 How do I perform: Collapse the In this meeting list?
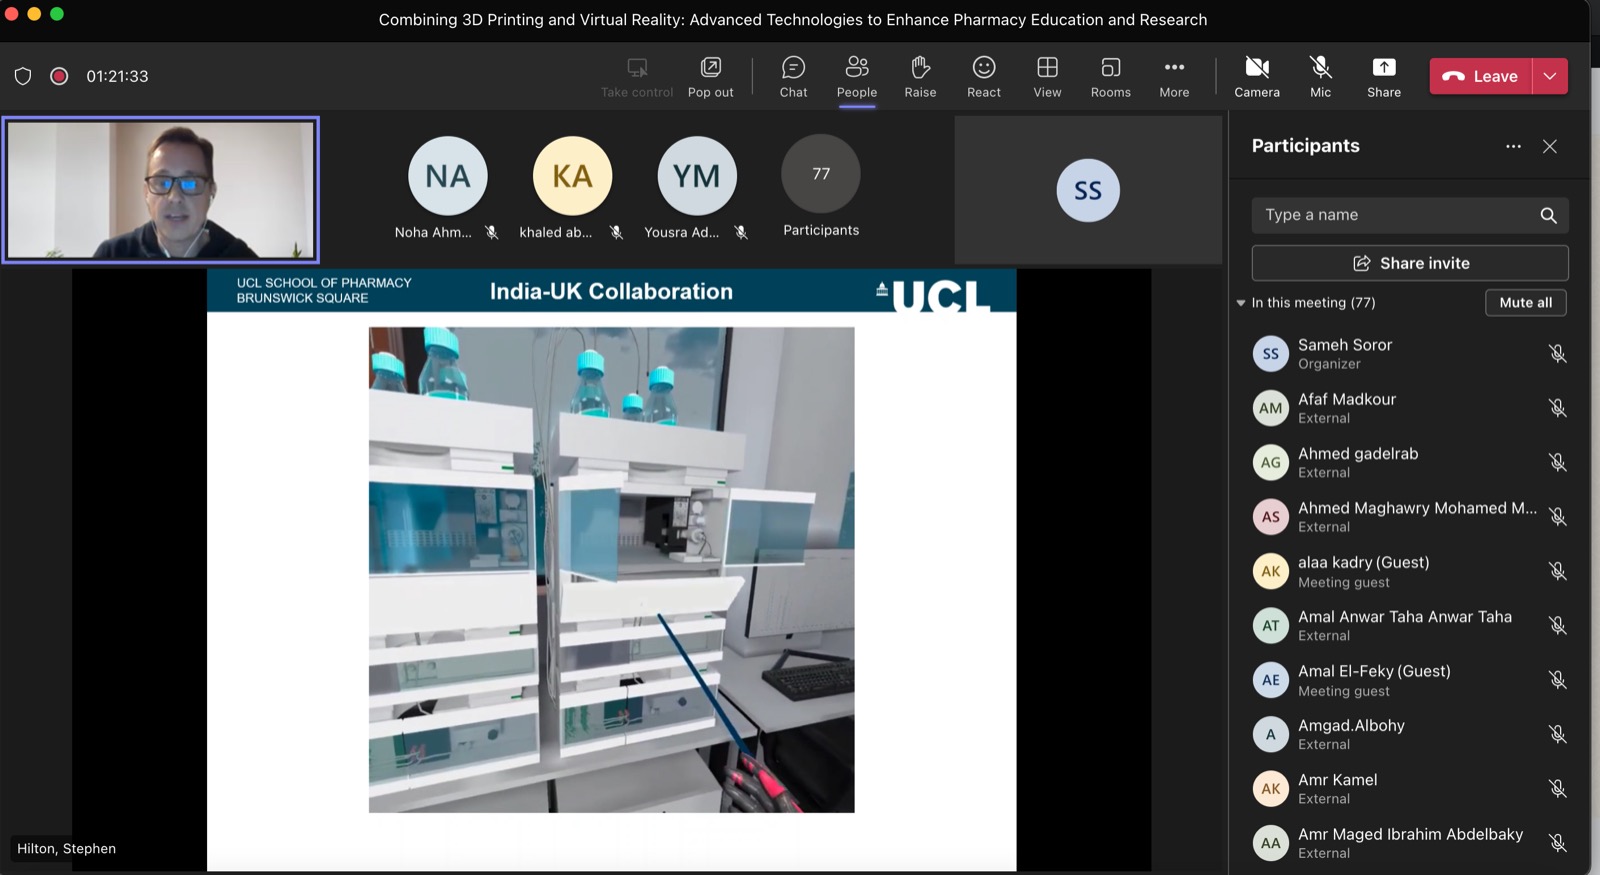(1241, 303)
